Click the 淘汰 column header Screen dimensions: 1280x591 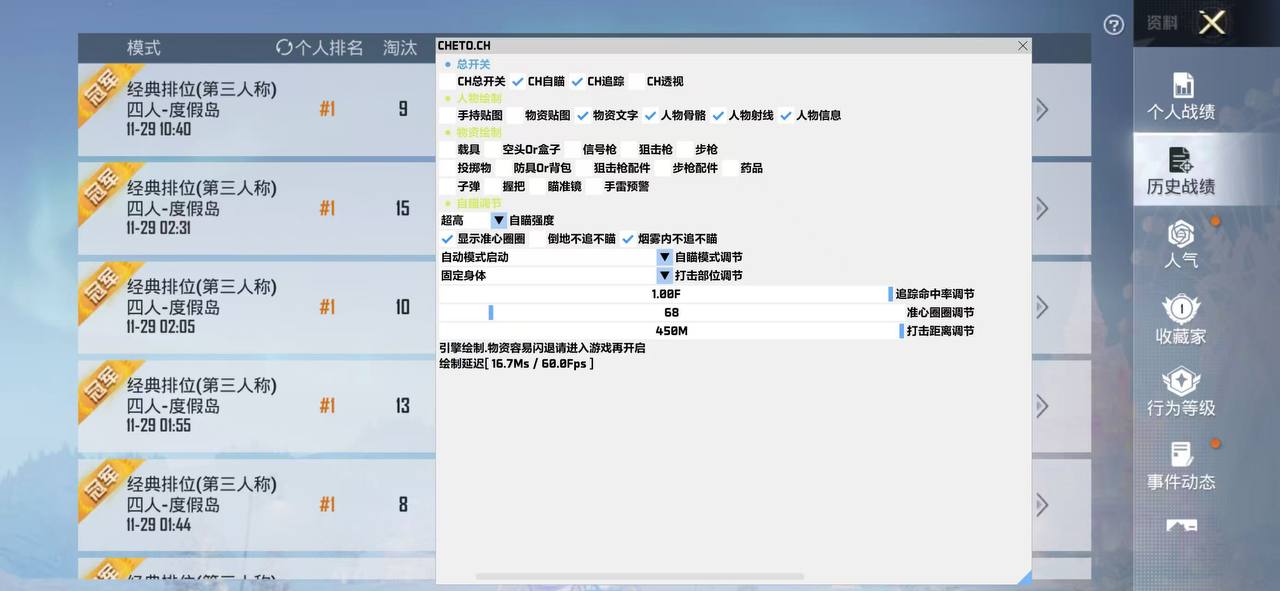pos(400,48)
